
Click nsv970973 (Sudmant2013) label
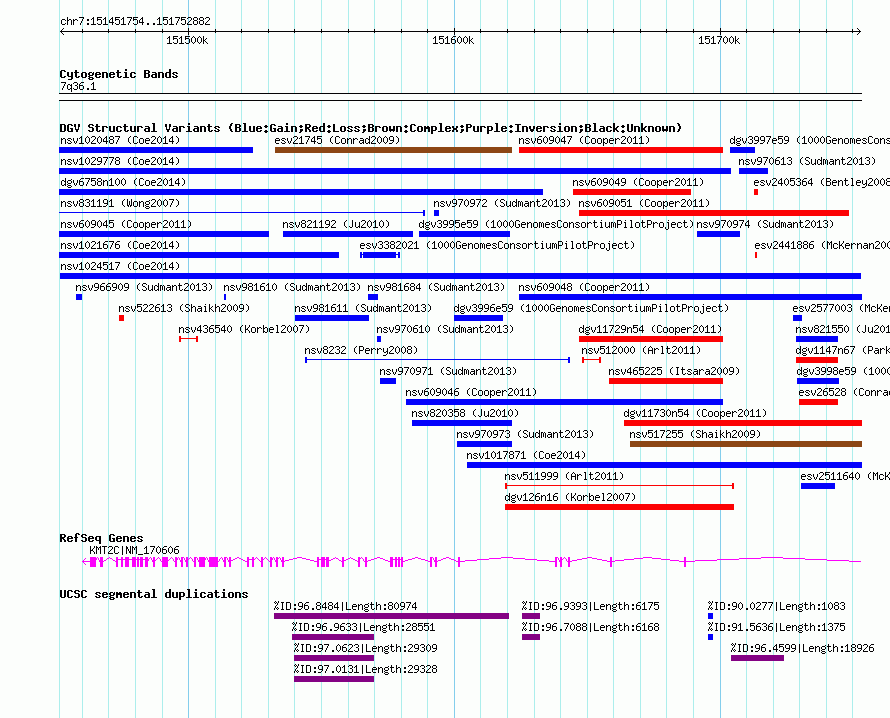pyautogui.click(x=525, y=434)
